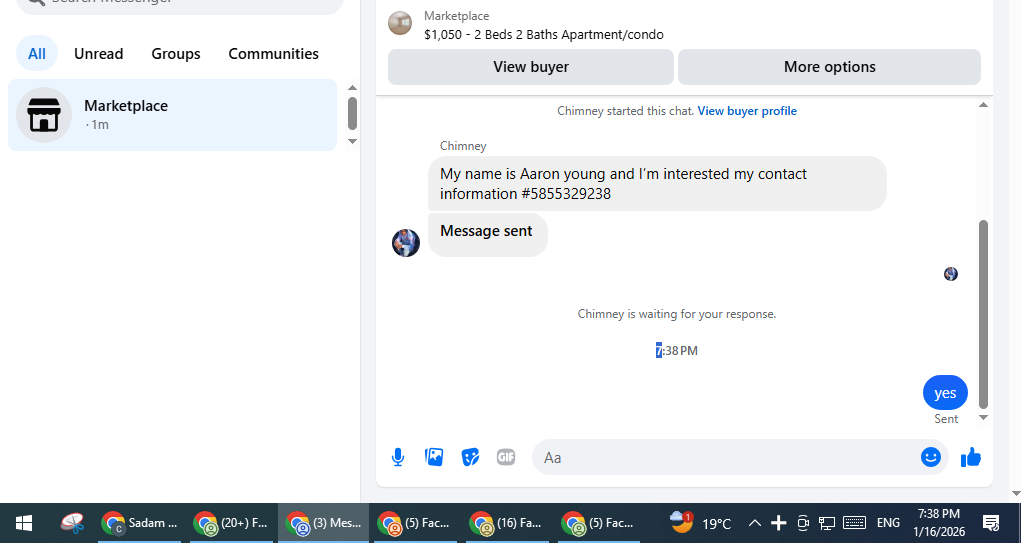Click the Aaron young contact message bubble
The image size is (1021, 543).
[657, 184]
